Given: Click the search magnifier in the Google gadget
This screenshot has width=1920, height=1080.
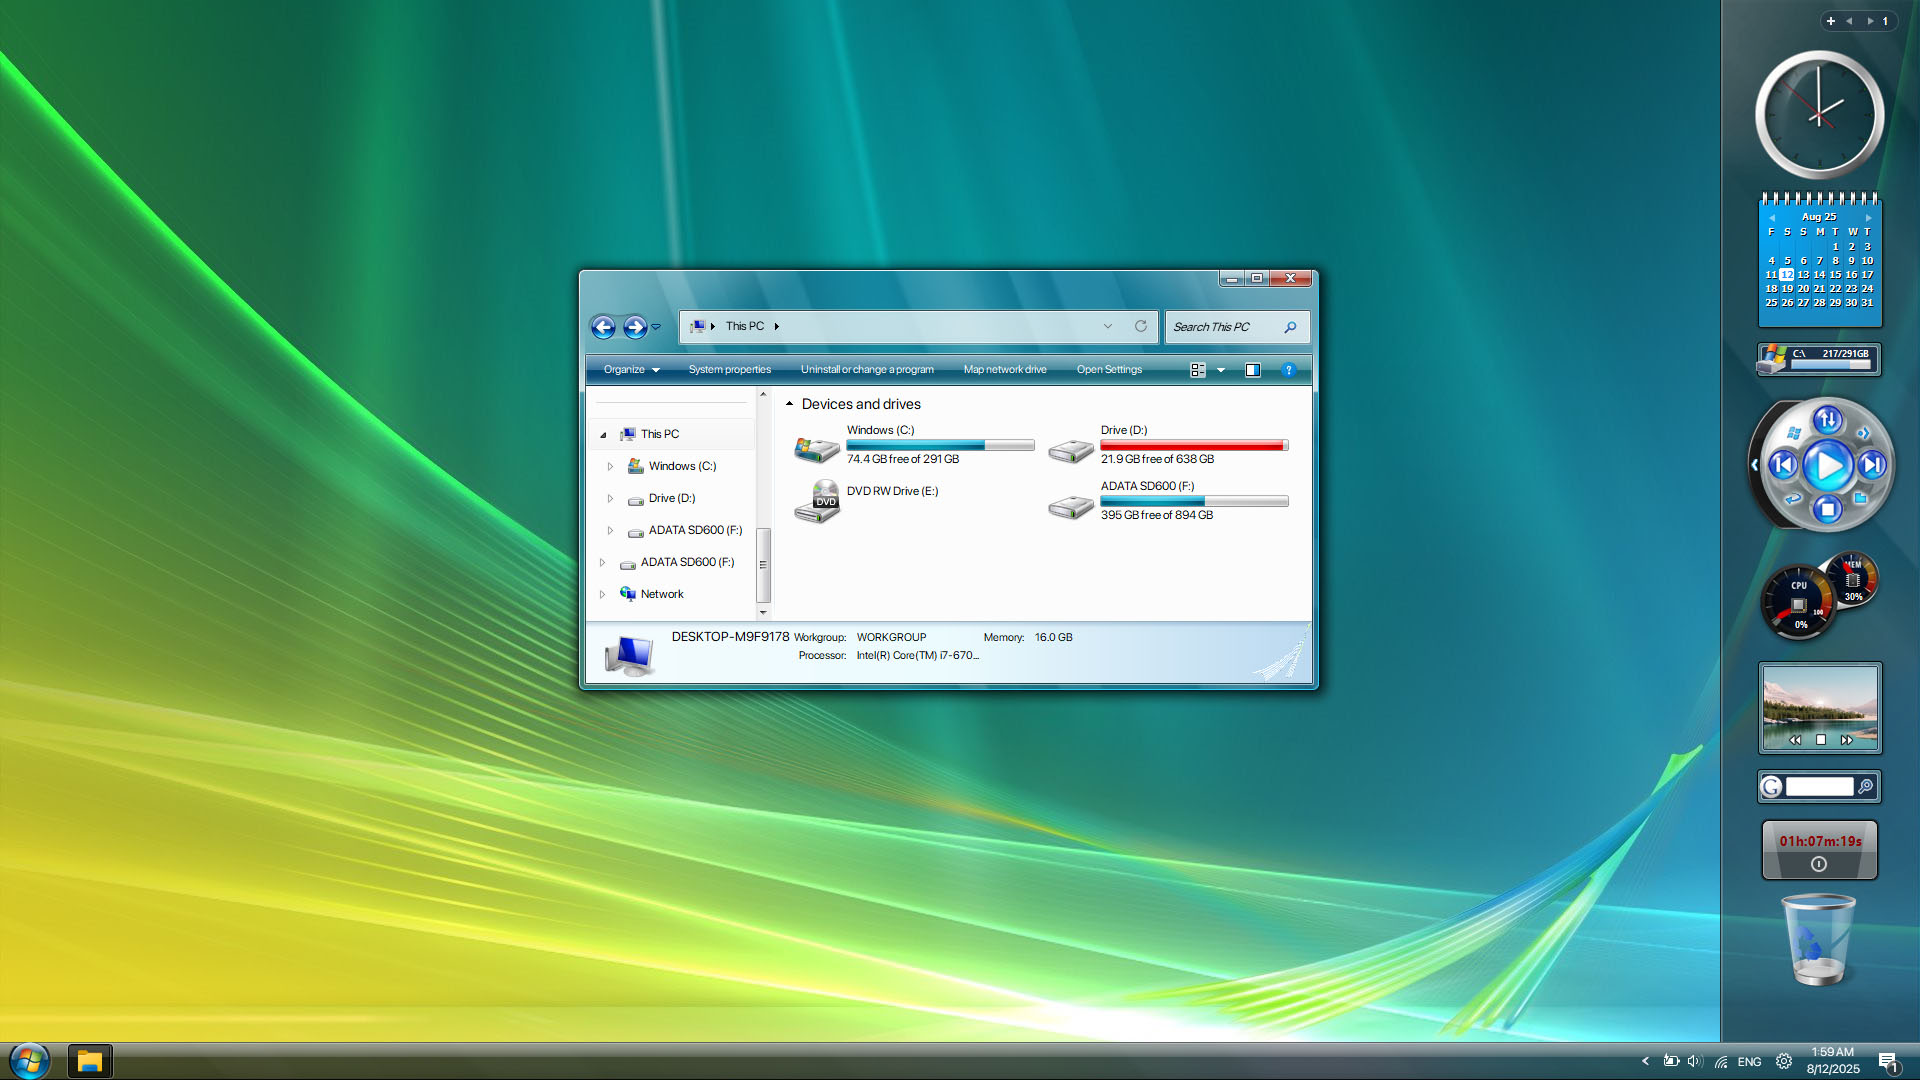Looking at the screenshot, I should [1865, 787].
